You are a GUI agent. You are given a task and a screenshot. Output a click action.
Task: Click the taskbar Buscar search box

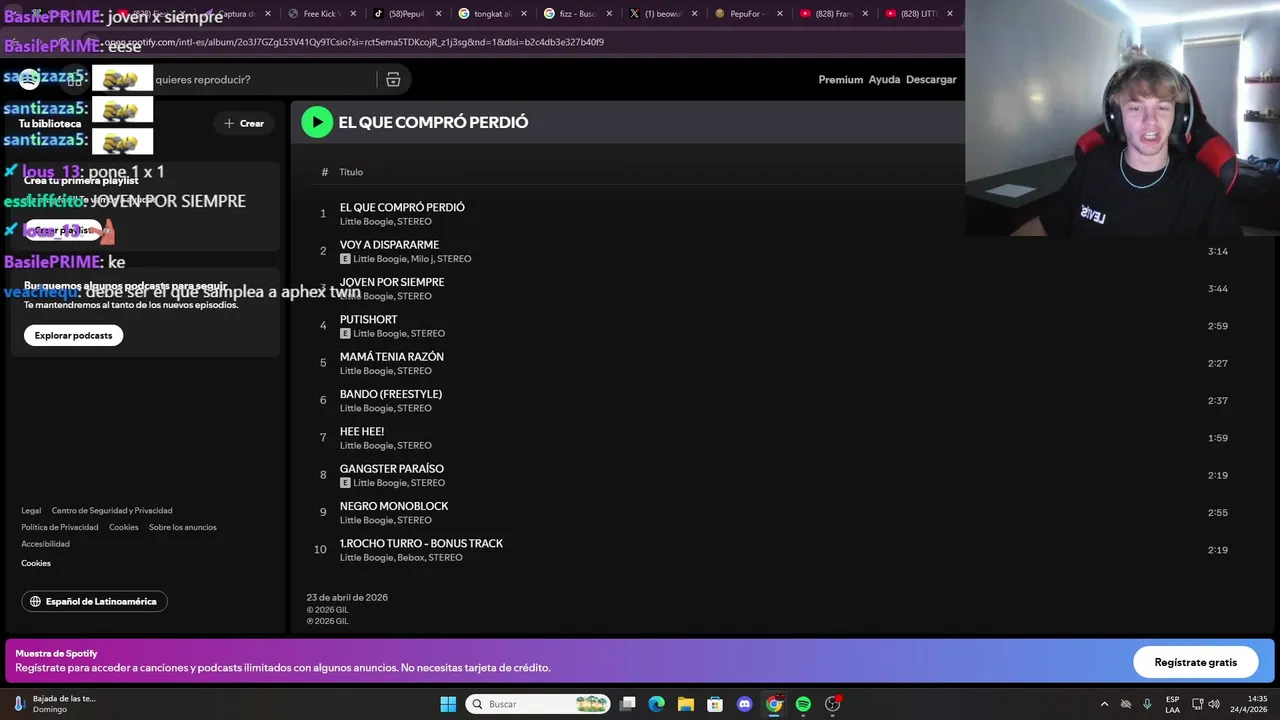(539, 704)
